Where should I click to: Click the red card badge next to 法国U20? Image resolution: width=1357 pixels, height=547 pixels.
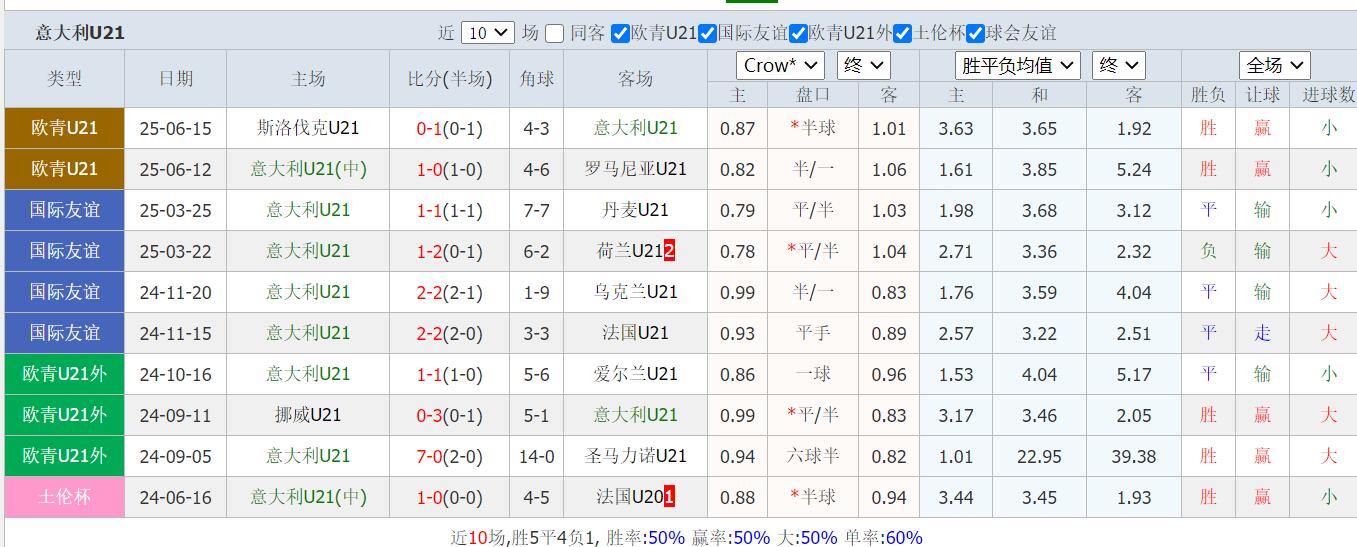669,496
